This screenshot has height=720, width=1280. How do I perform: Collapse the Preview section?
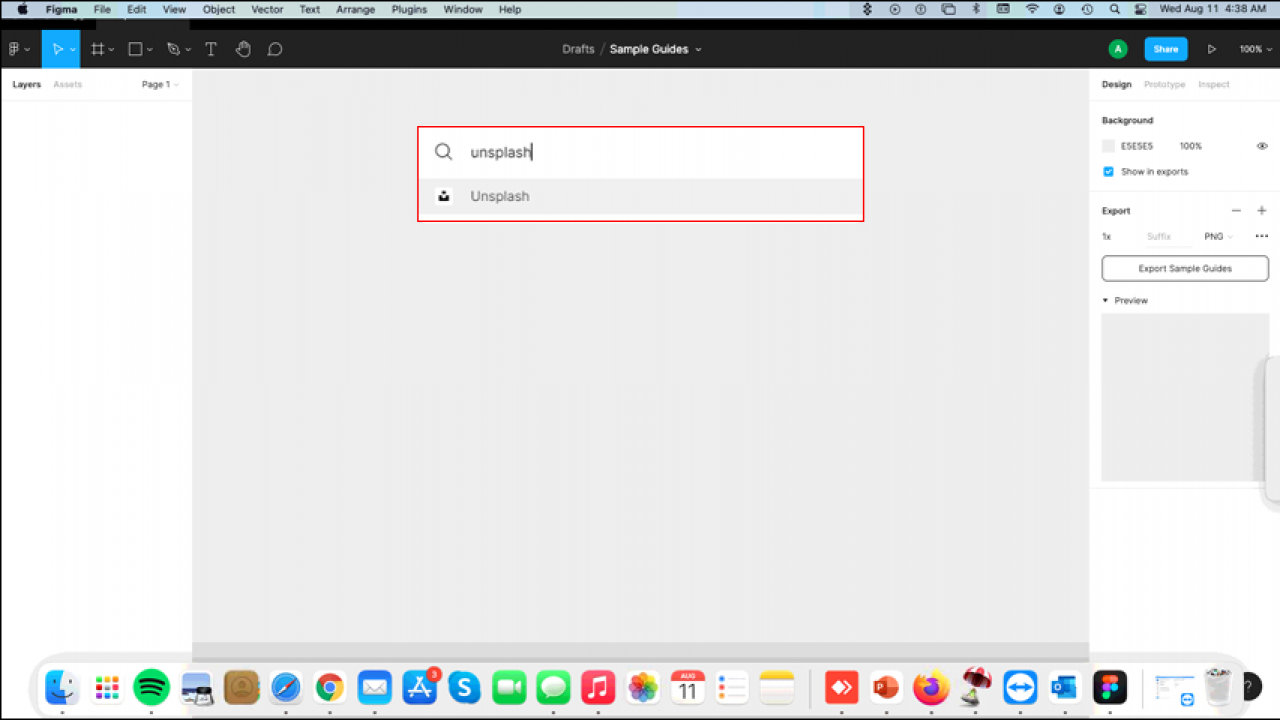[x=1105, y=300]
